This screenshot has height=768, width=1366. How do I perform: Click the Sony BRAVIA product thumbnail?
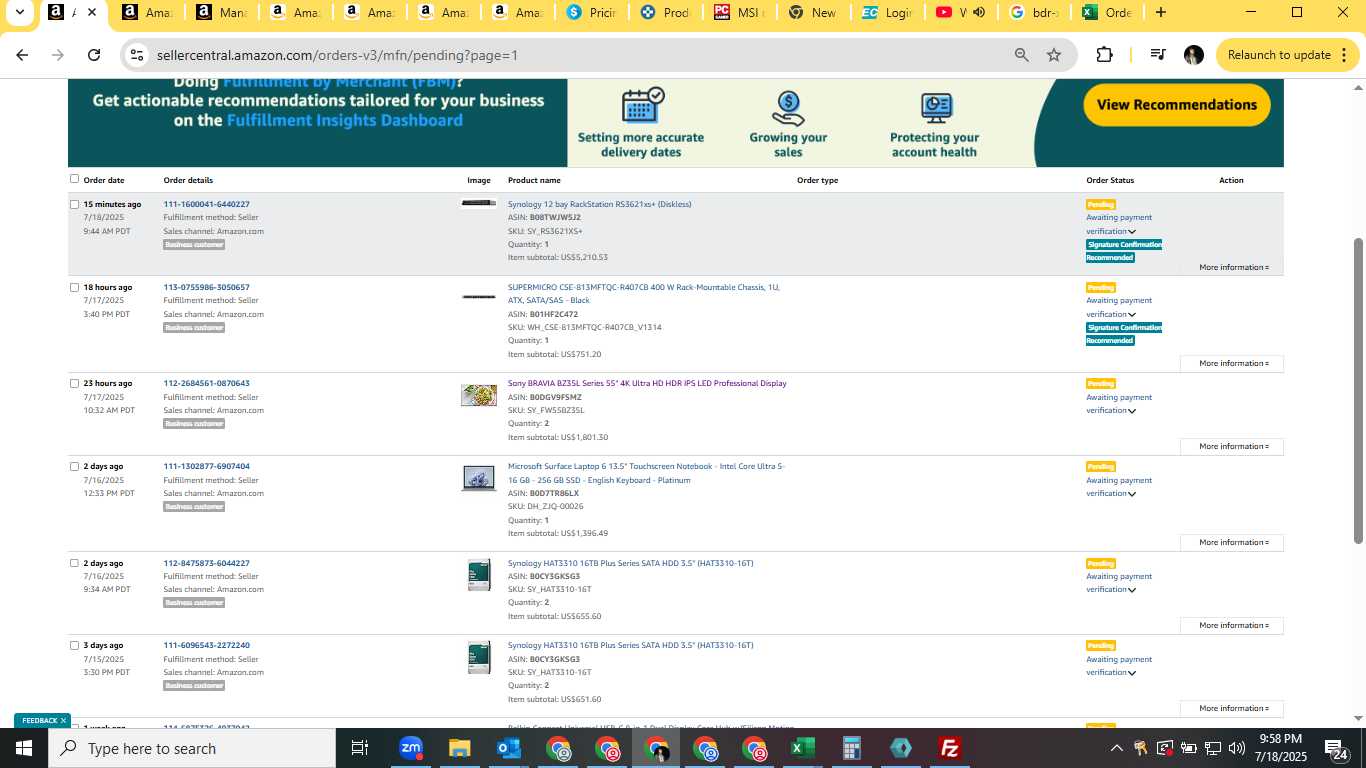click(x=479, y=395)
